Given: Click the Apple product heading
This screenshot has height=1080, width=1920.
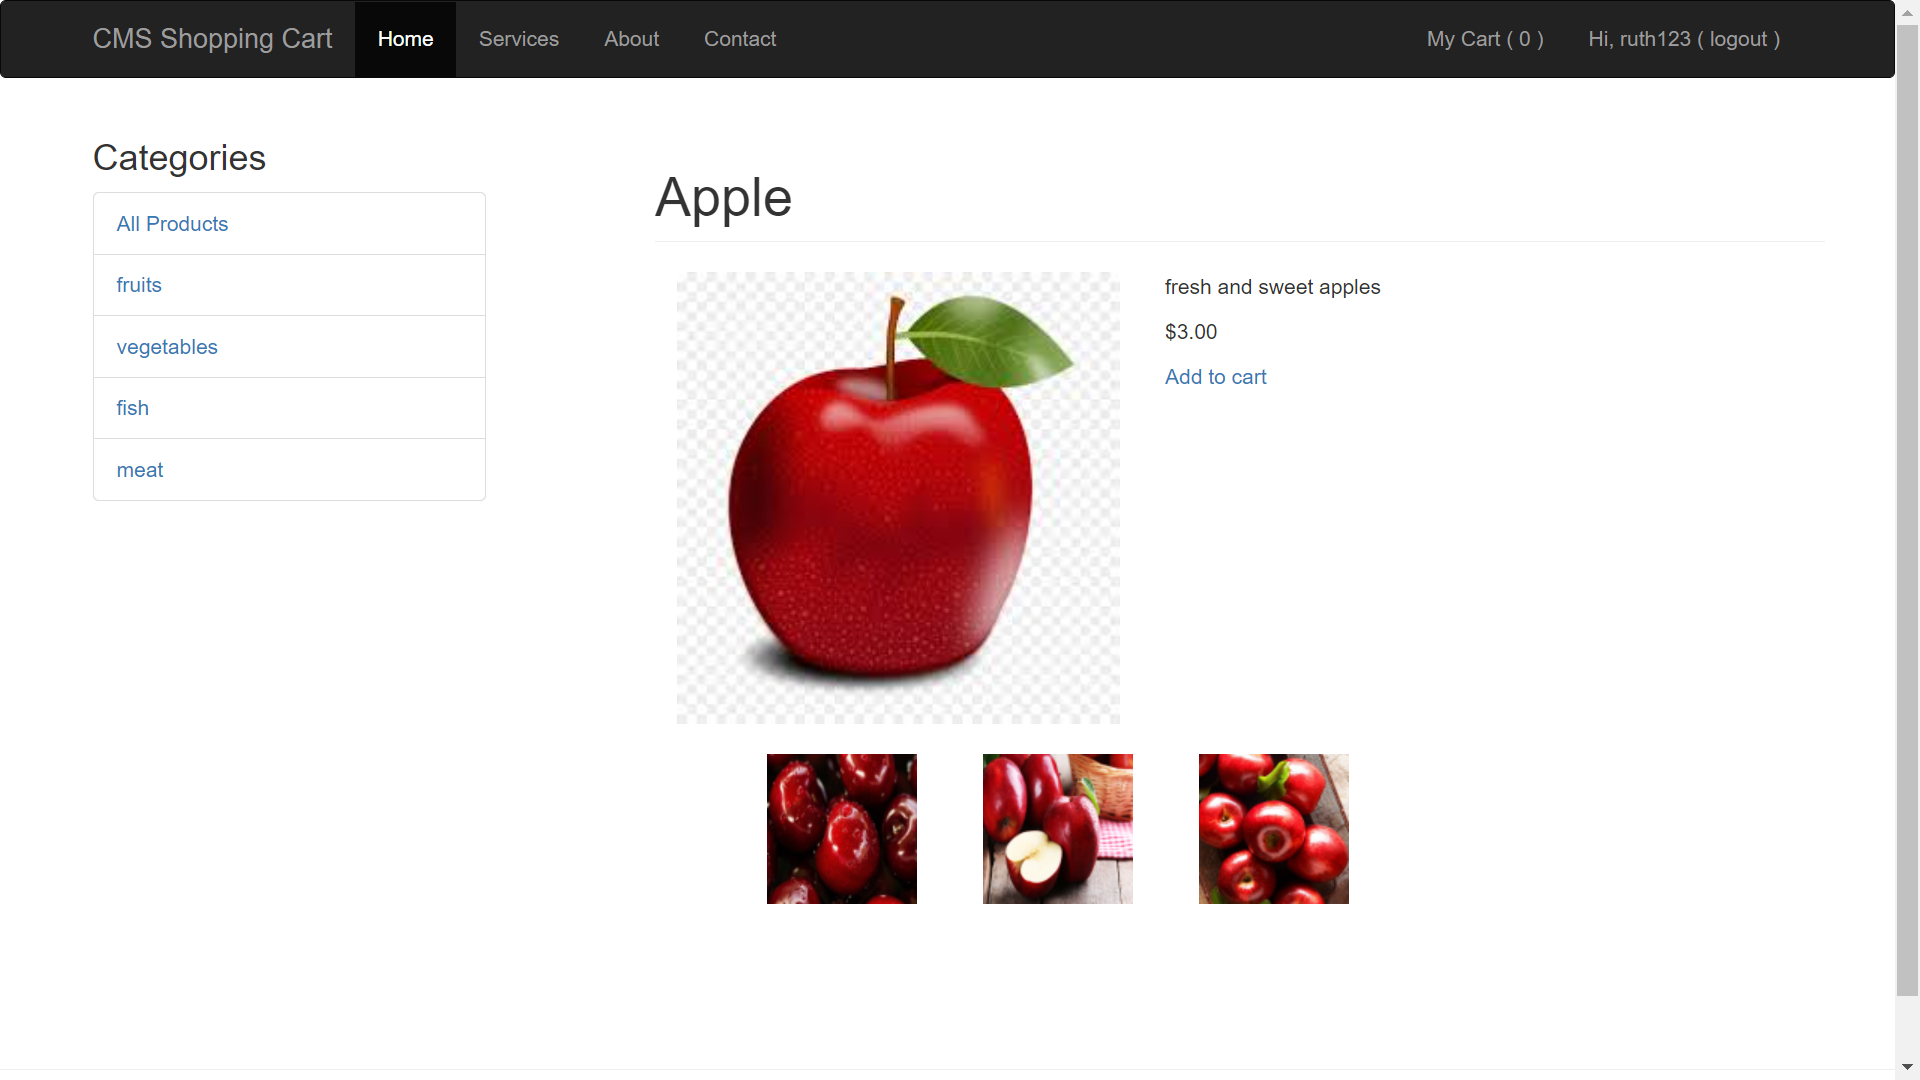Looking at the screenshot, I should click(x=723, y=198).
